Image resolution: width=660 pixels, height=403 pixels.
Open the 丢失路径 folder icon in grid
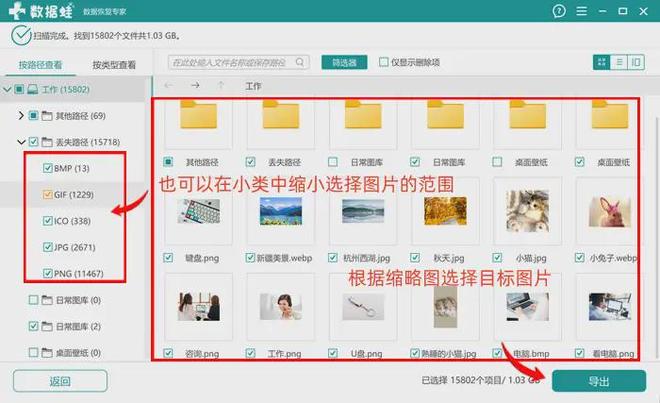(x=281, y=115)
